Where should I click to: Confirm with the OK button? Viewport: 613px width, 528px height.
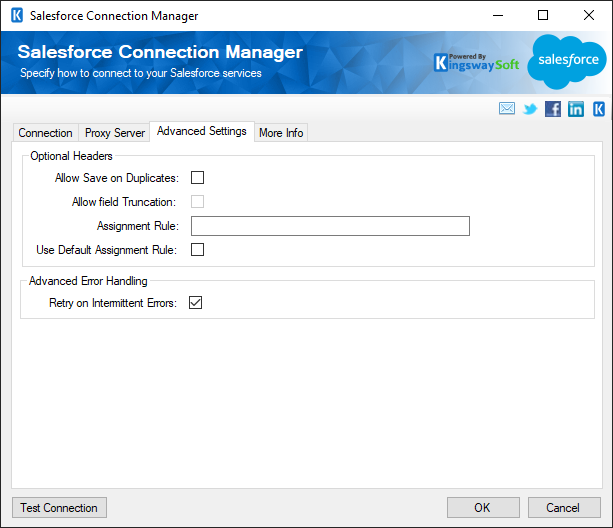(x=483, y=508)
